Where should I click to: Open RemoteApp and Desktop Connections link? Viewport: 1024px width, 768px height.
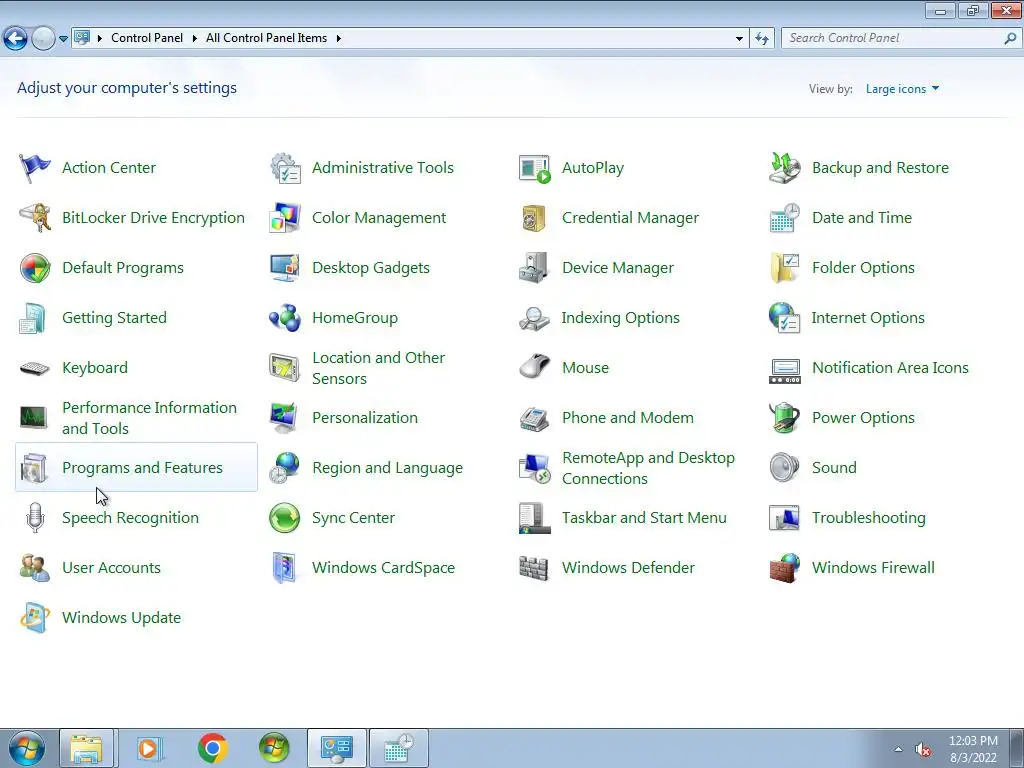coord(648,468)
